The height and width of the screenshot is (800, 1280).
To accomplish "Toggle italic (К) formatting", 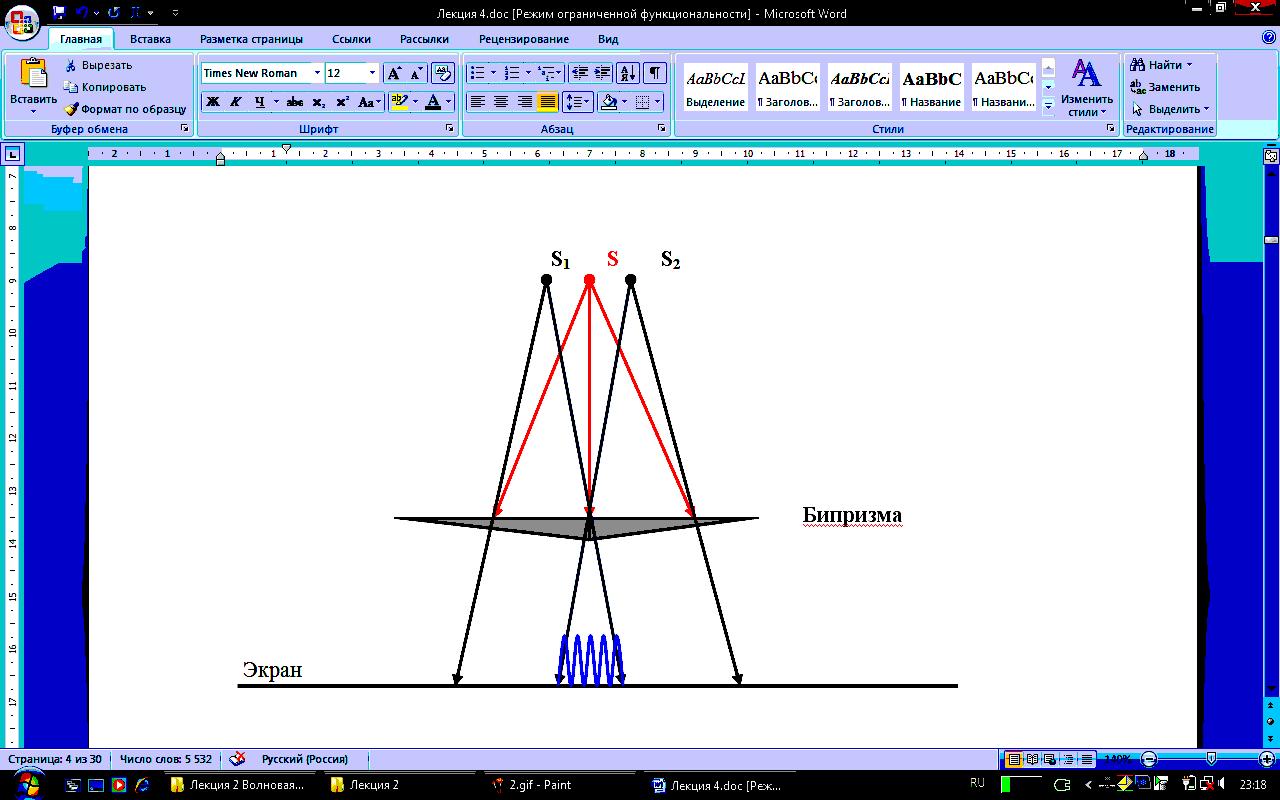I will coord(236,102).
